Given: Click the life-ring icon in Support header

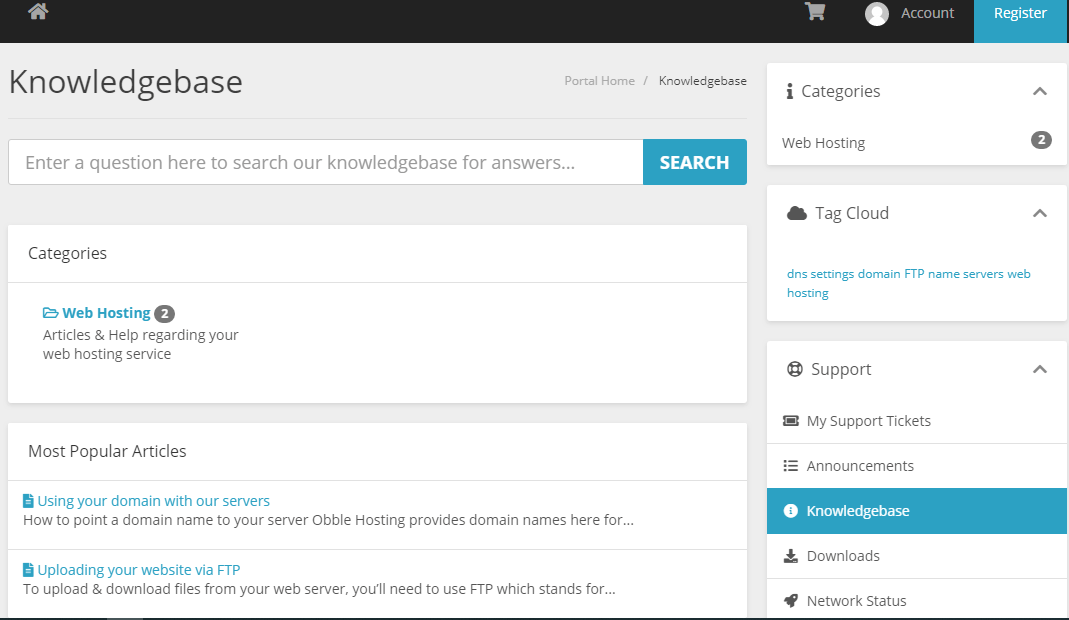Looking at the screenshot, I should pyautogui.click(x=795, y=369).
